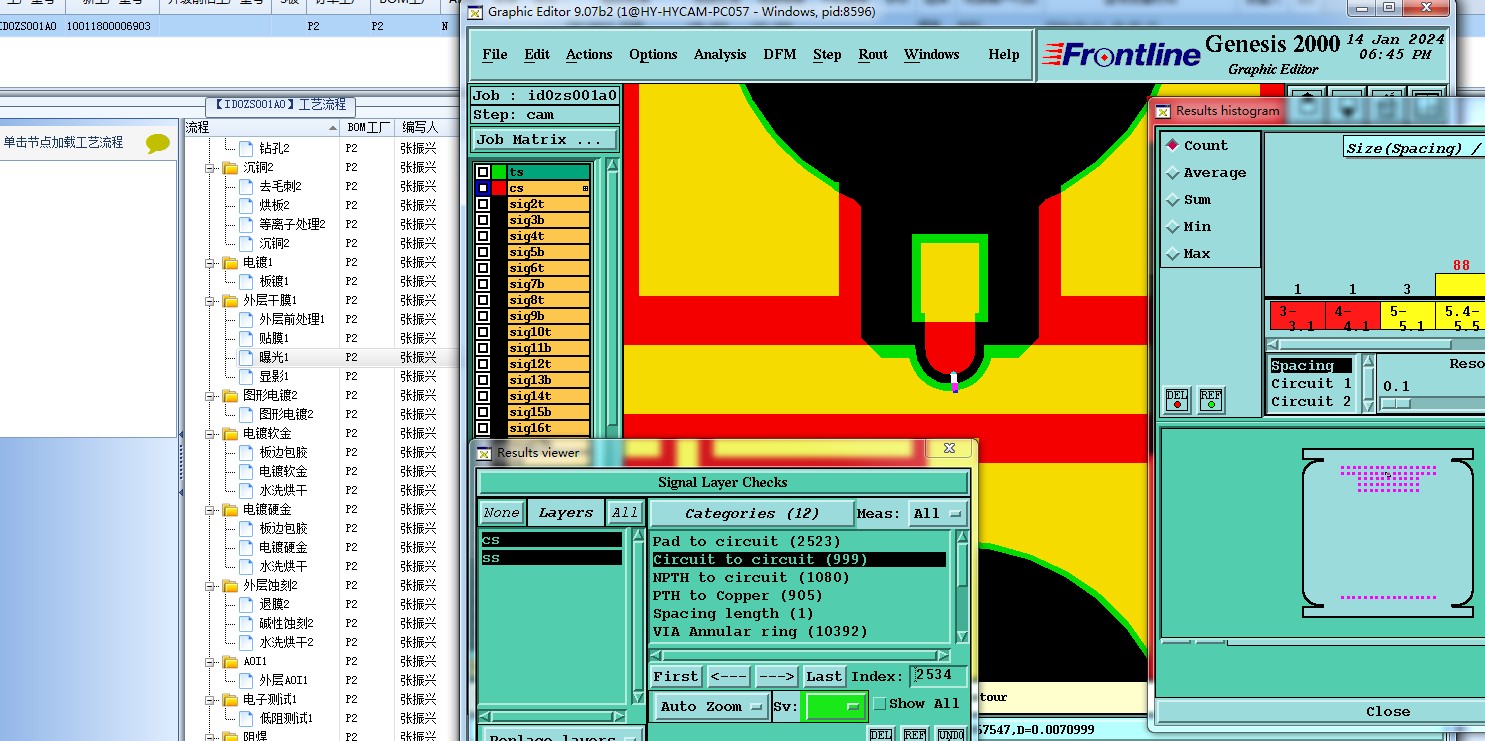Open the Rout menu
The height and width of the screenshot is (741, 1485).
[873, 55]
